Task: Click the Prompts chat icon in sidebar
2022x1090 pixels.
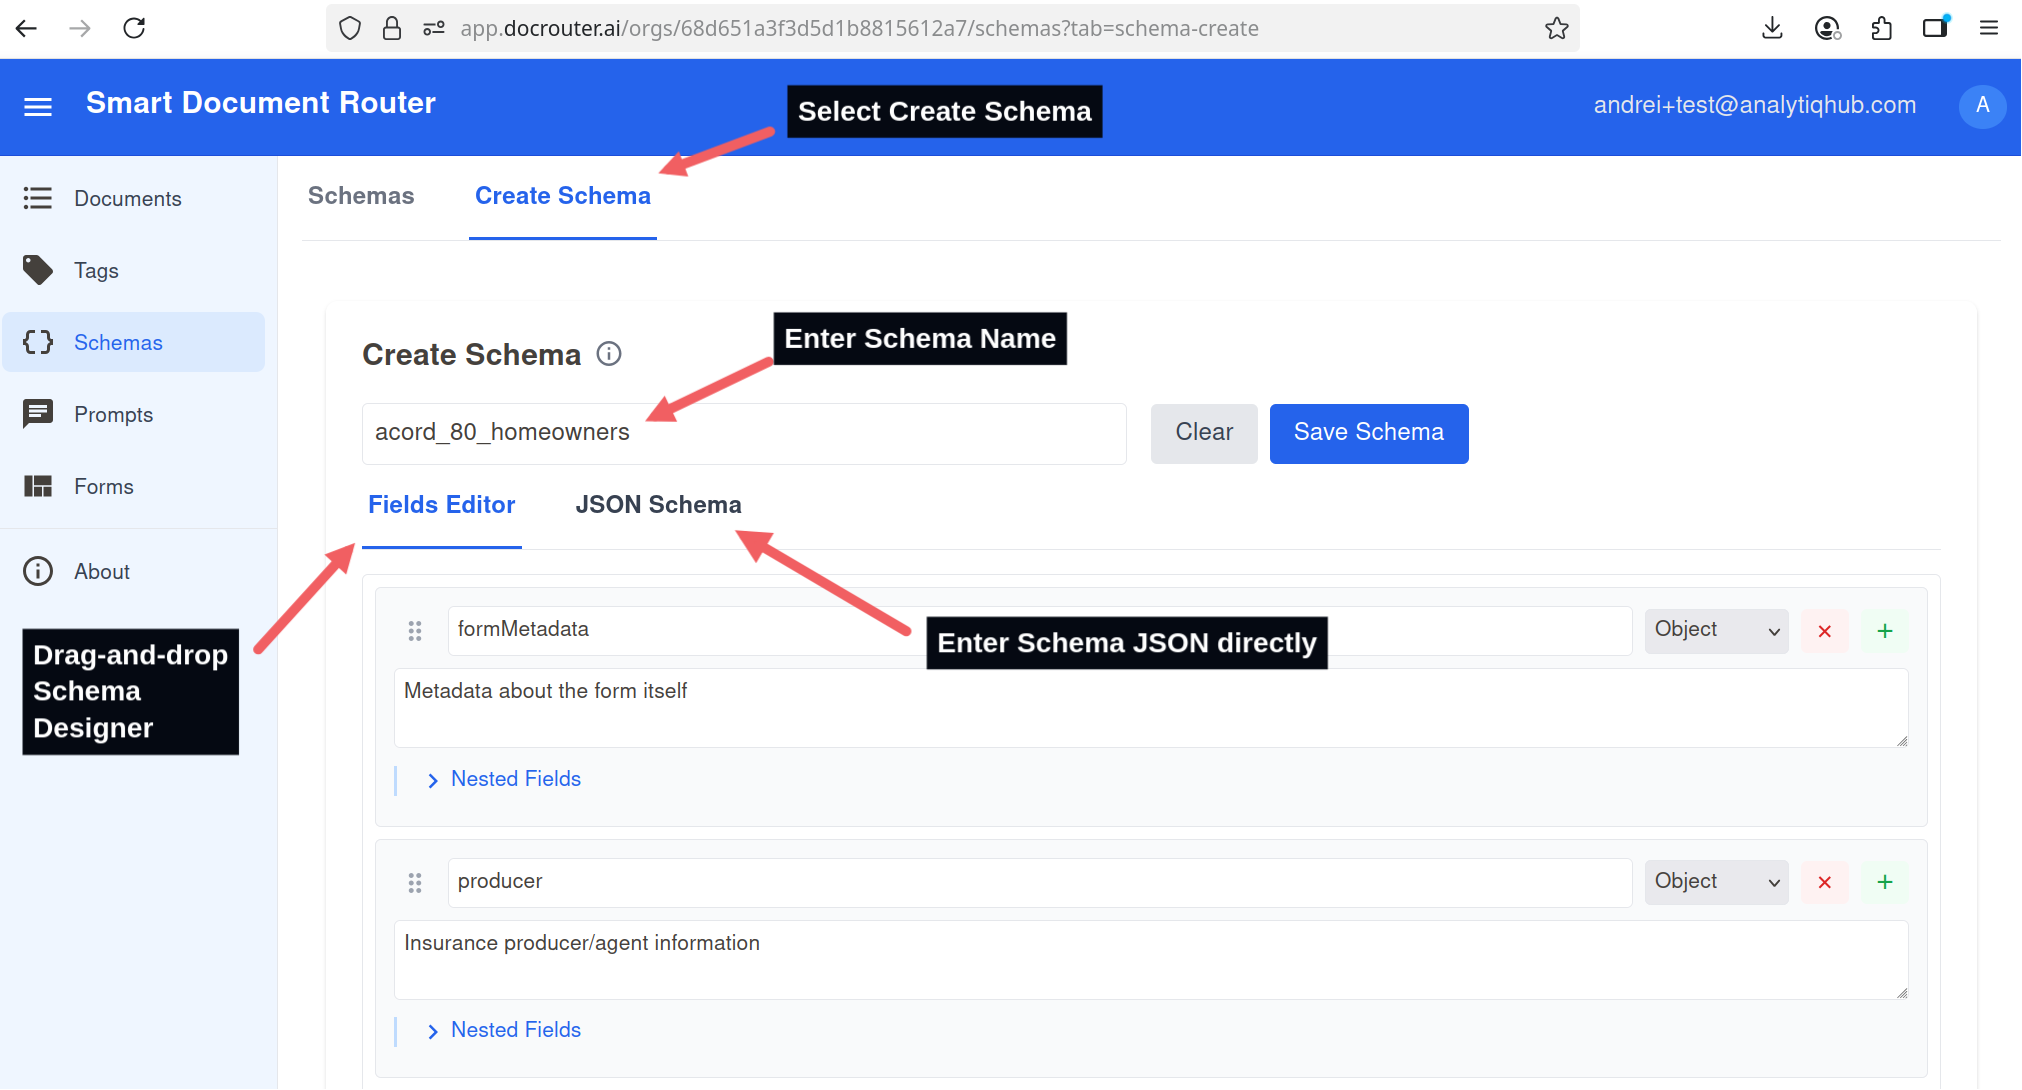Action: pos(38,414)
